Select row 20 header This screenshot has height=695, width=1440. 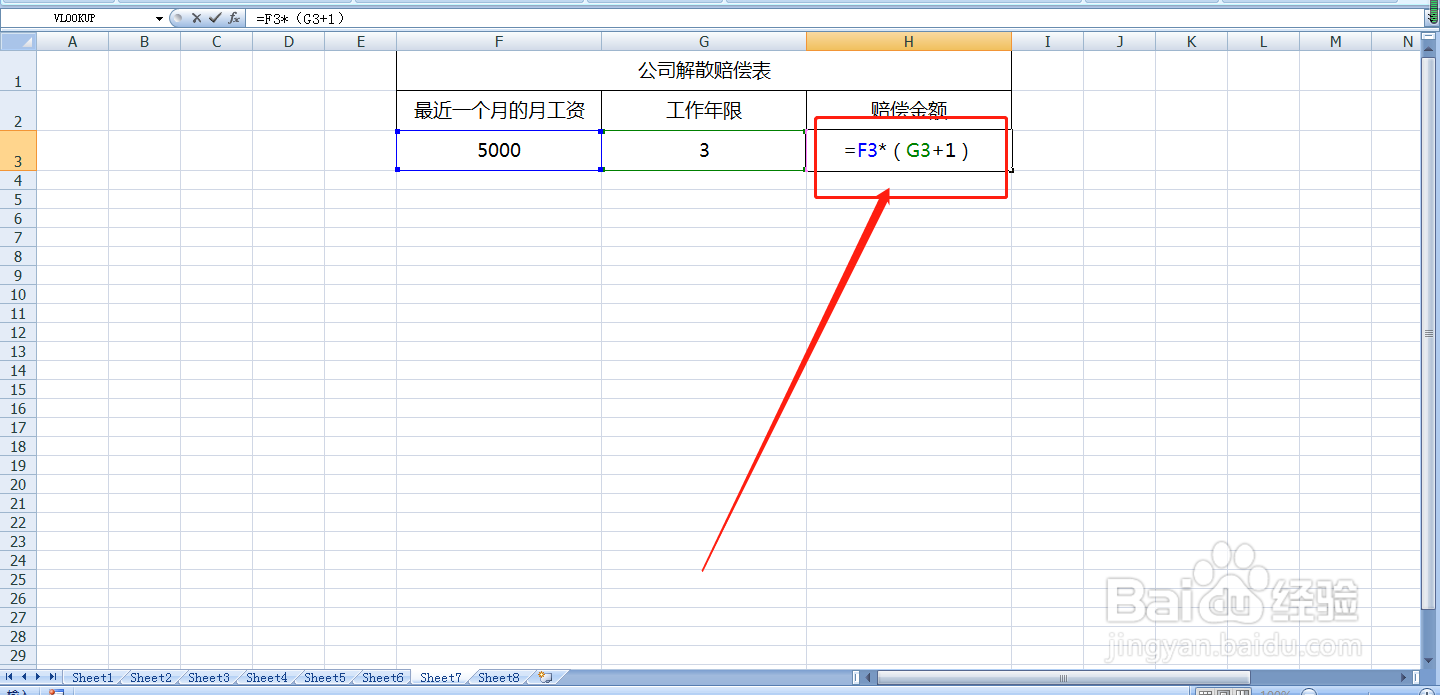pyautogui.click(x=18, y=485)
